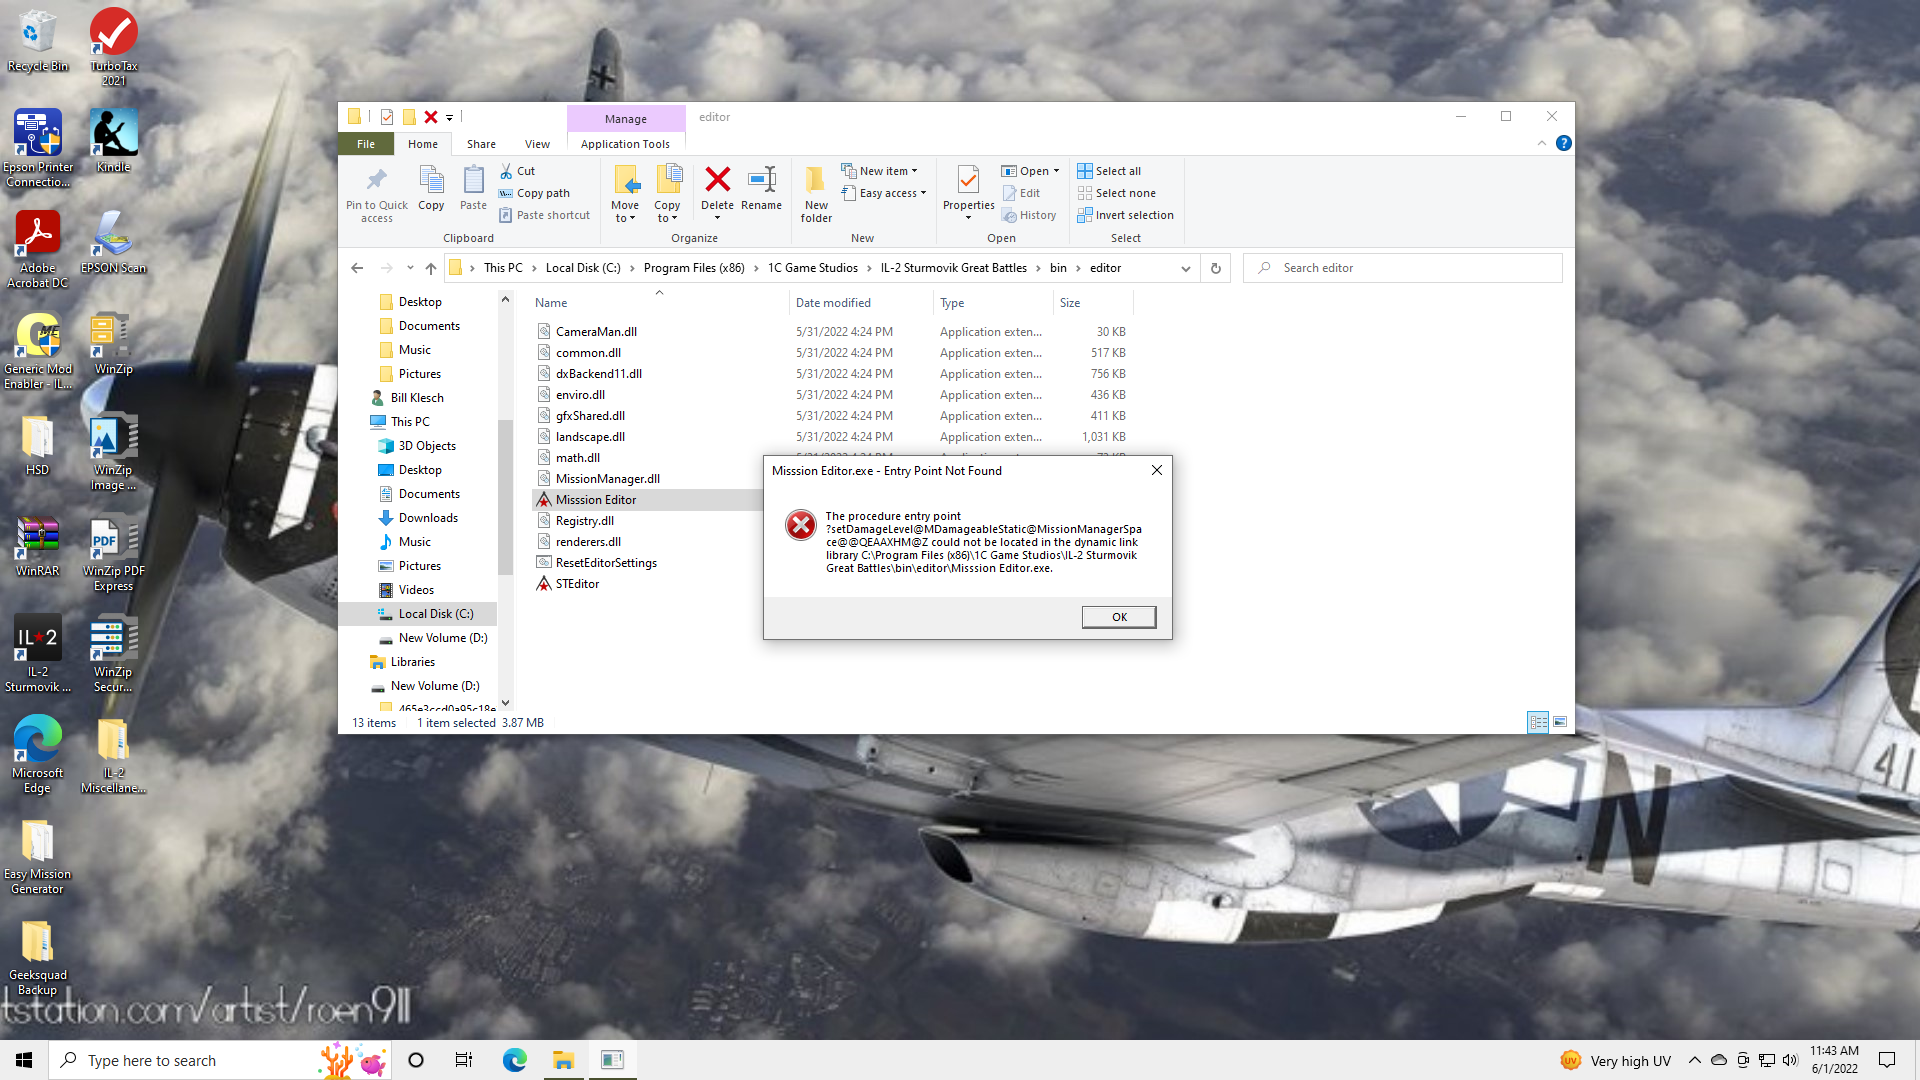Open the File menu tab
1920x1080 pixels.
(x=366, y=144)
